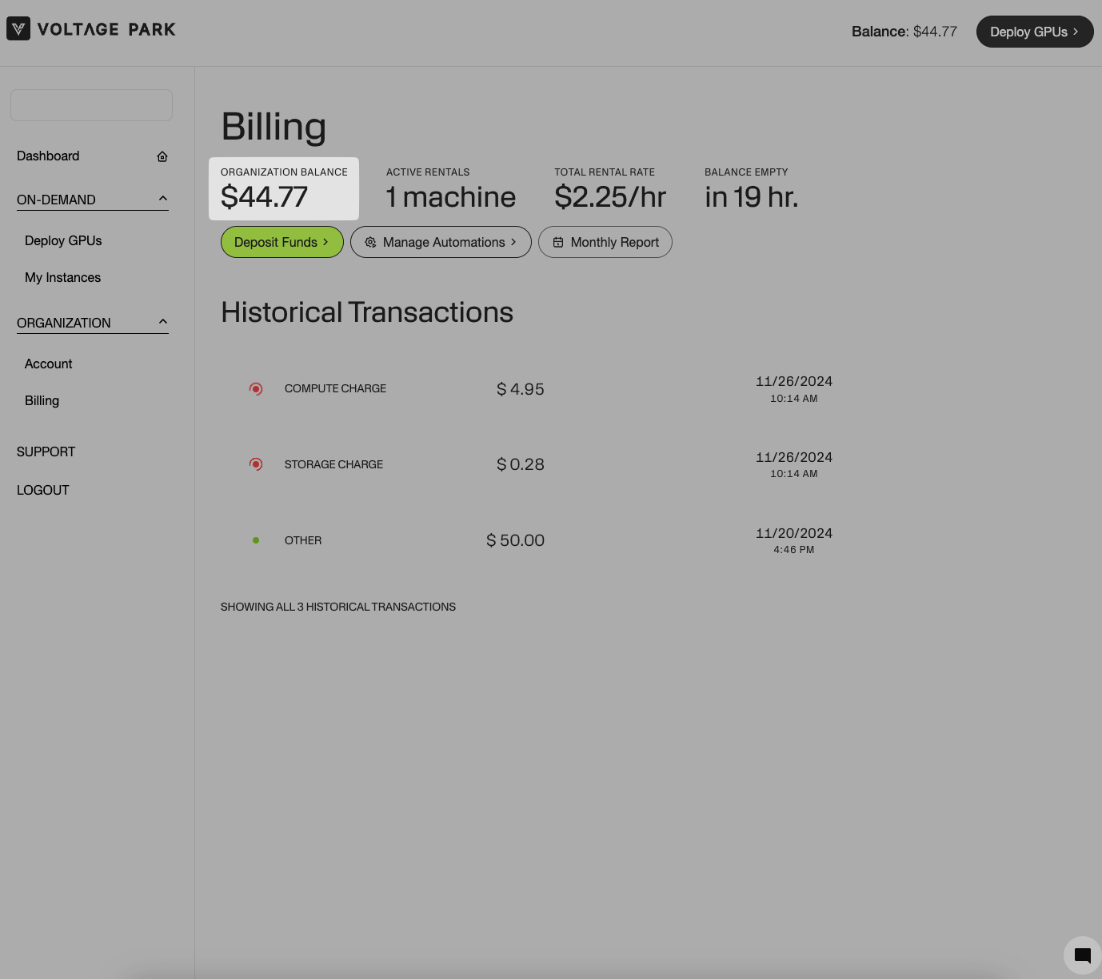This screenshot has height=979, width=1102.
Task: Open the Billing sidebar item
Action: tap(42, 401)
